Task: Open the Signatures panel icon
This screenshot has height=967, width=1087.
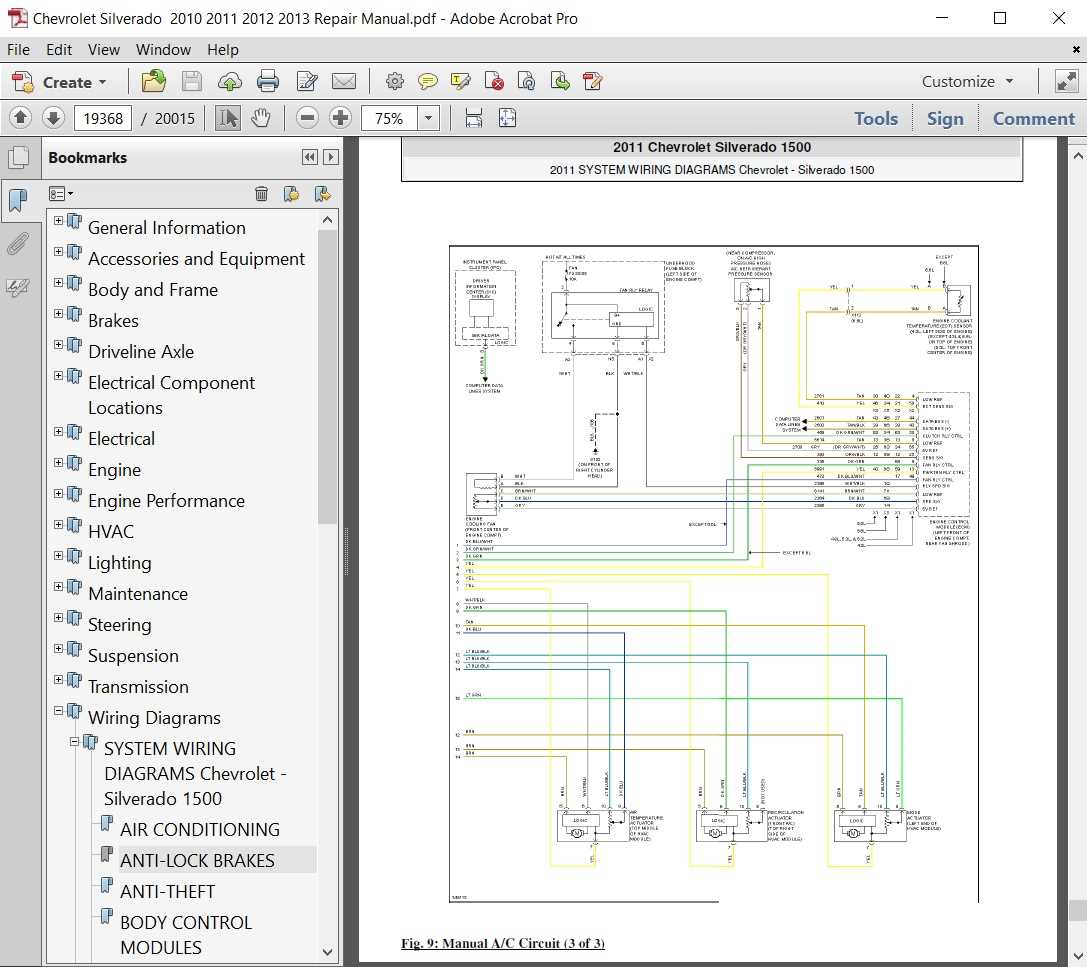Action: click(x=18, y=287)
